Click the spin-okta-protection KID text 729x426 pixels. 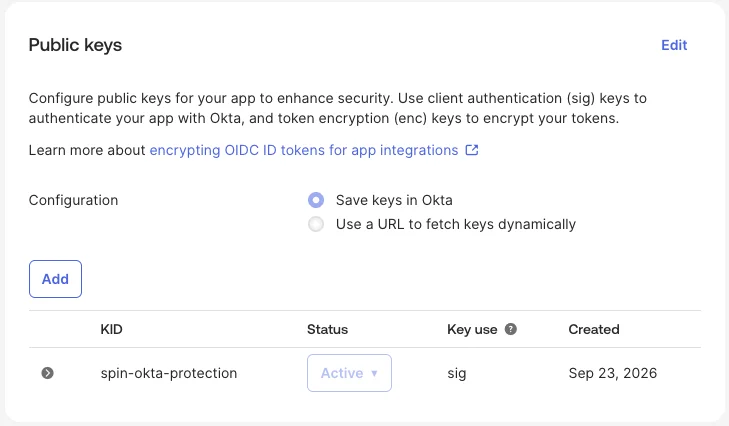(x=169, y=373)
